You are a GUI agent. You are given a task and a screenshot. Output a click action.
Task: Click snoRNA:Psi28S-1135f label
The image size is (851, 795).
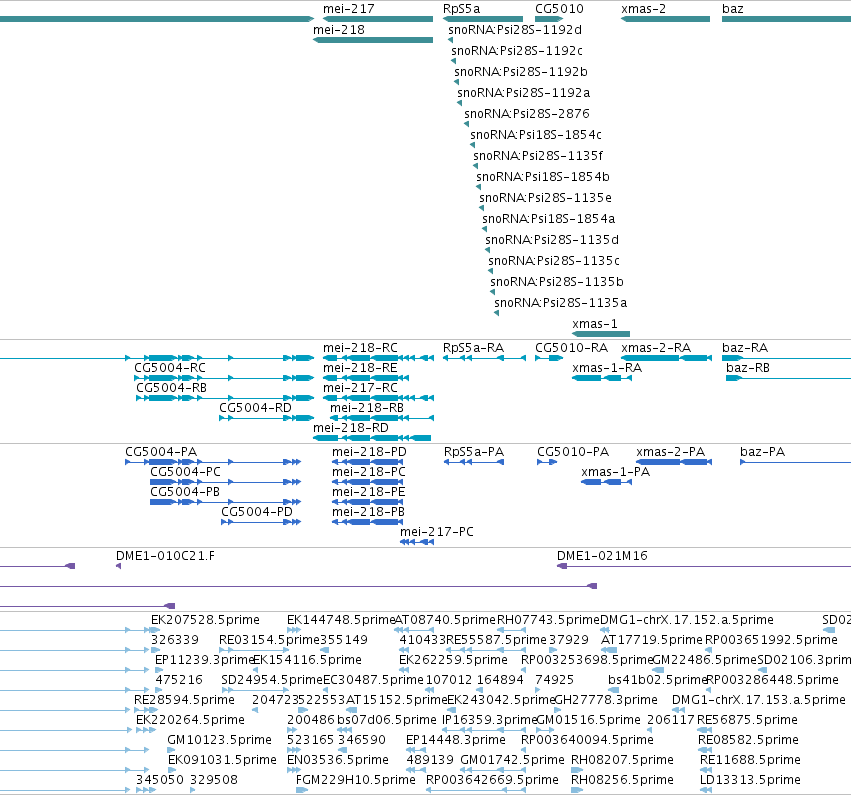538,156
